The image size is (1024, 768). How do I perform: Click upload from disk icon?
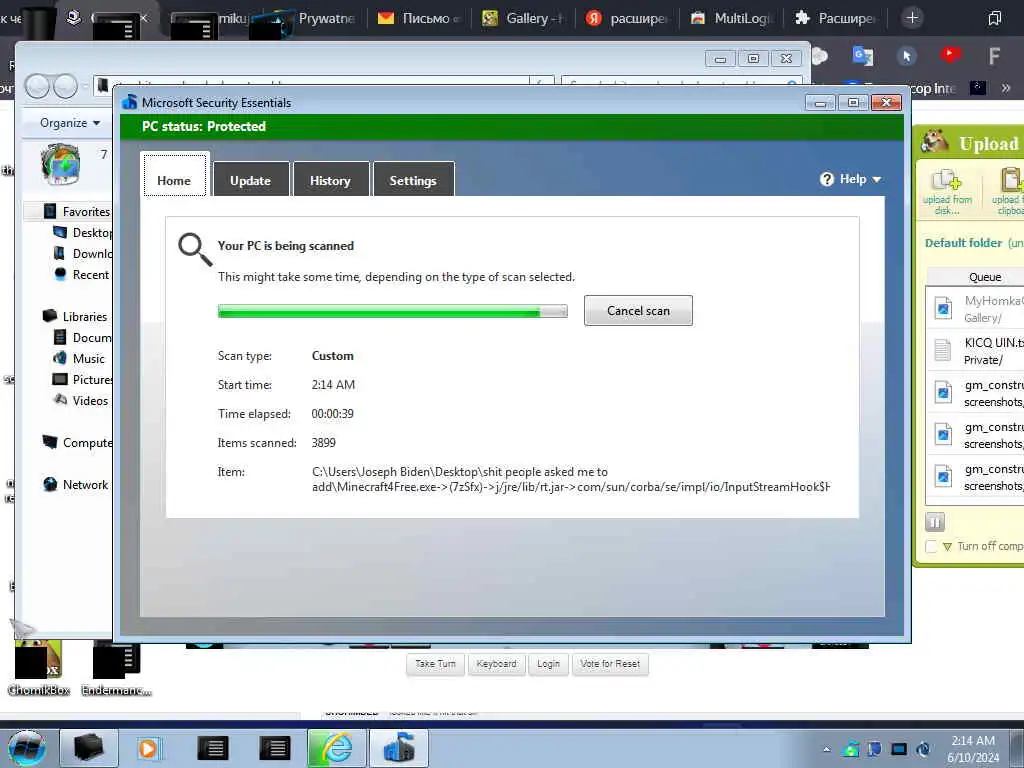pos(946,192)
